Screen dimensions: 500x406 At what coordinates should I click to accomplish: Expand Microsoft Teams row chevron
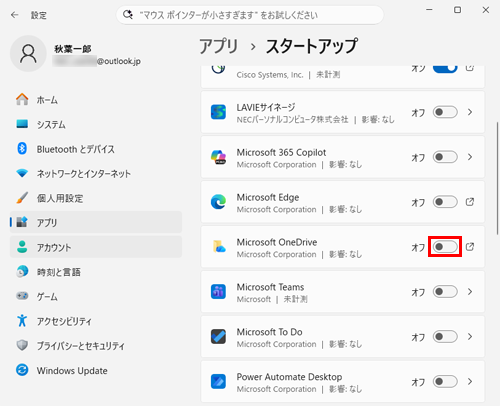pyautogui.click(x=470, y=292)
